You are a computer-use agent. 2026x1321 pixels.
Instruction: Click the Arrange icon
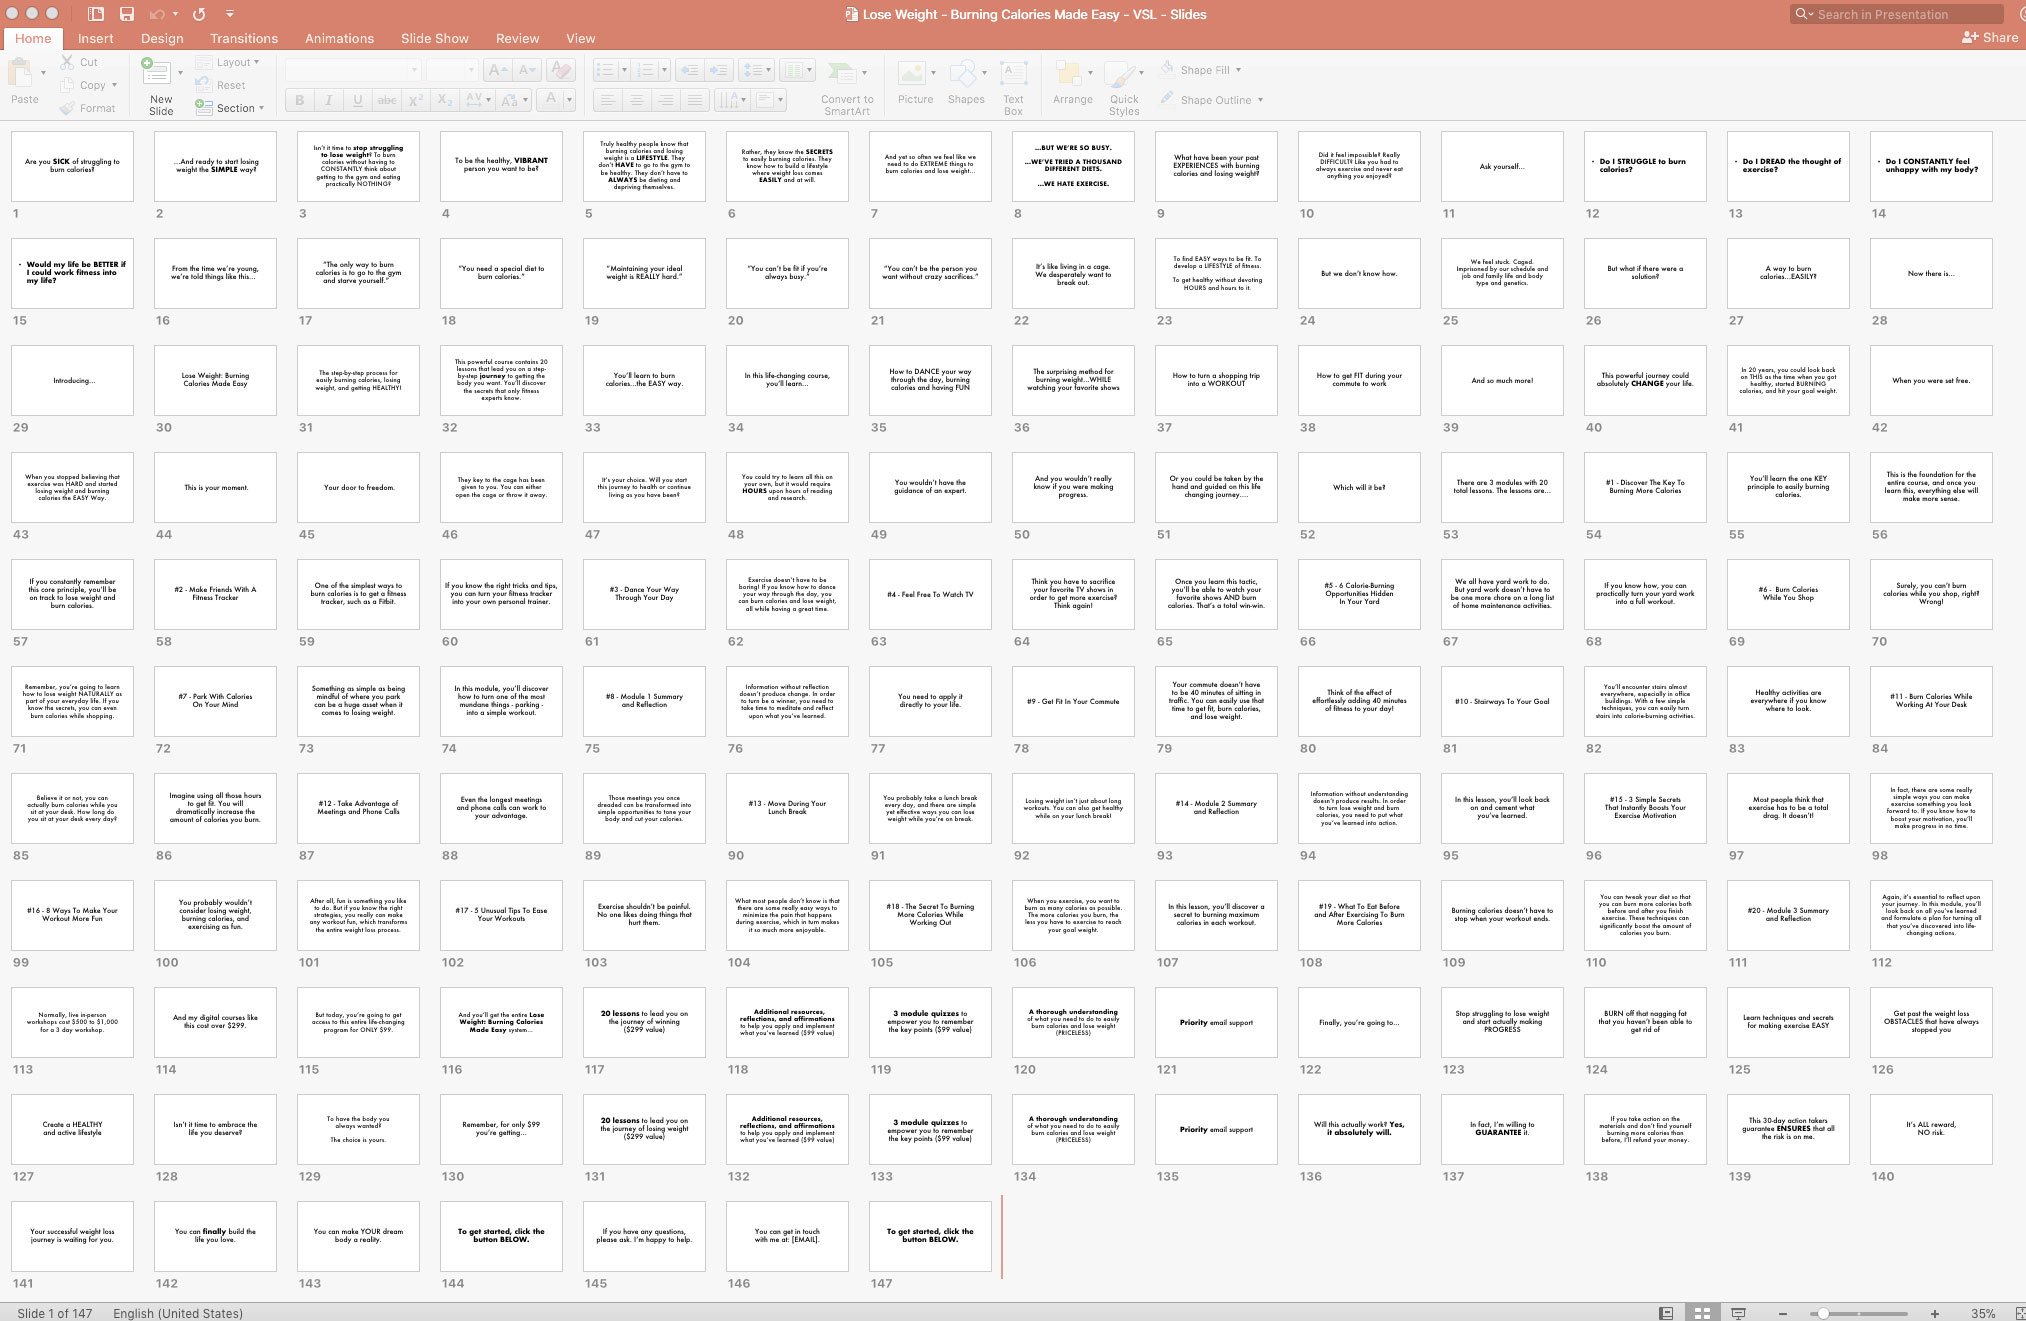click(1069, 73)
